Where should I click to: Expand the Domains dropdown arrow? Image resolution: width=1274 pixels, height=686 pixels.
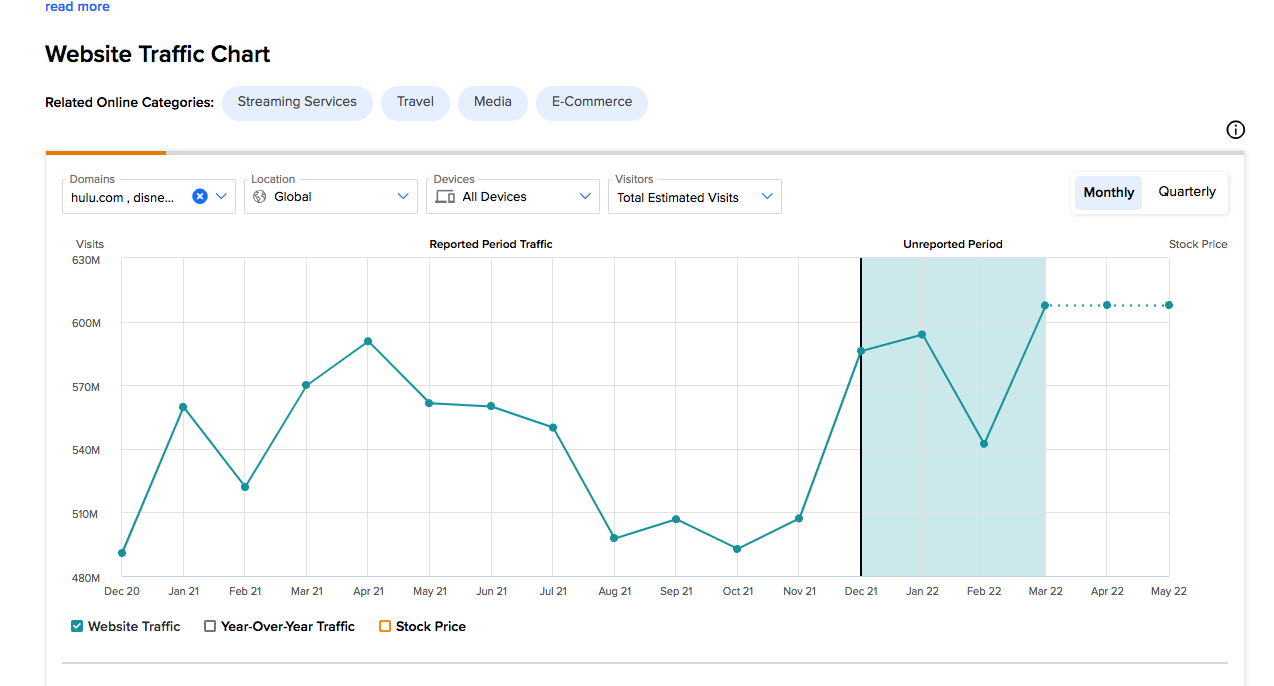click(x=222, y=197)
